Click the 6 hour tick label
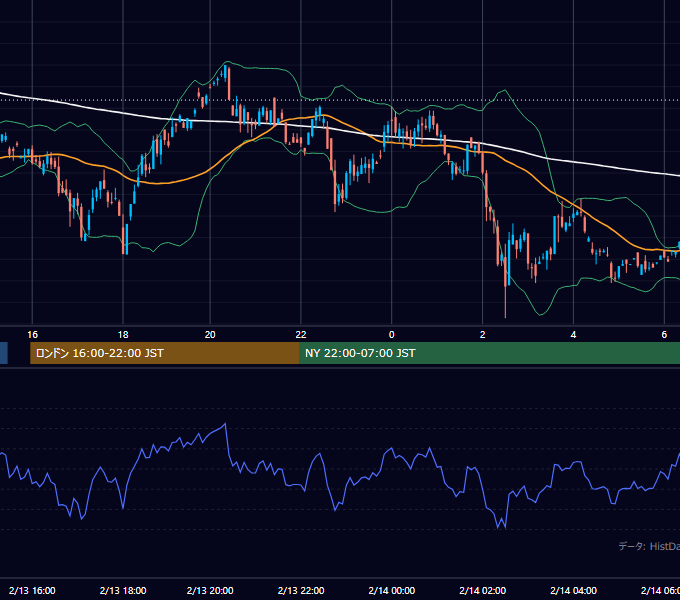The width and height of the screenshot is (680, 600). tap(664, 335)
